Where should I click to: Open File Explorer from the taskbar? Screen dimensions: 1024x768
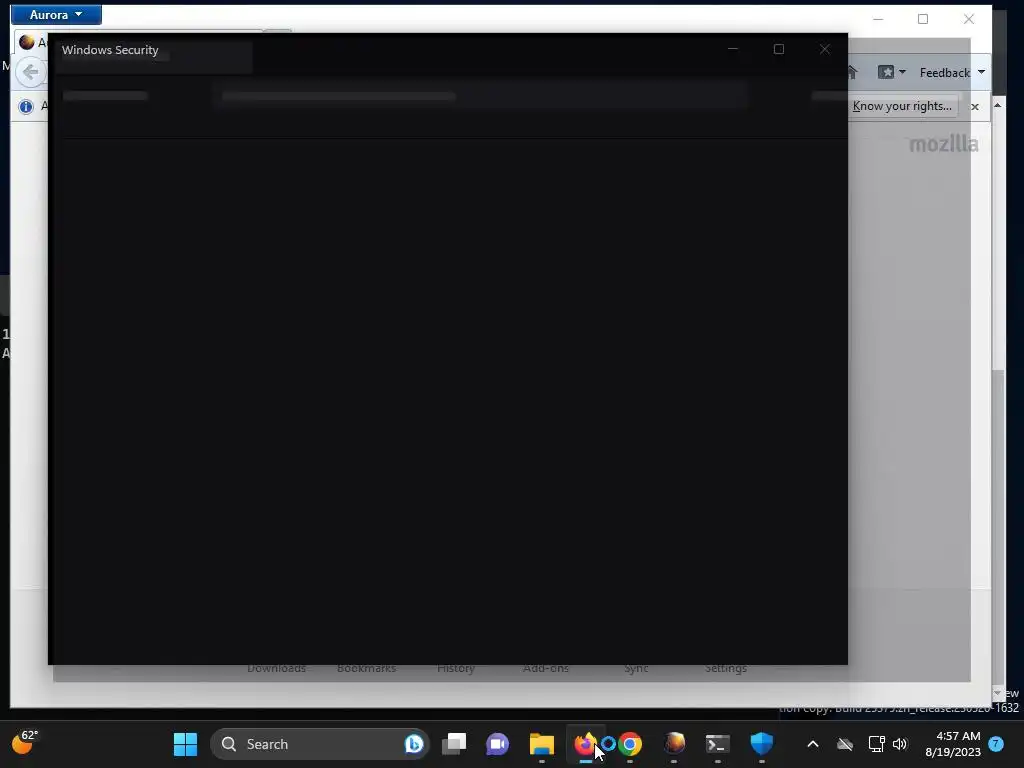tap(541, 744)
